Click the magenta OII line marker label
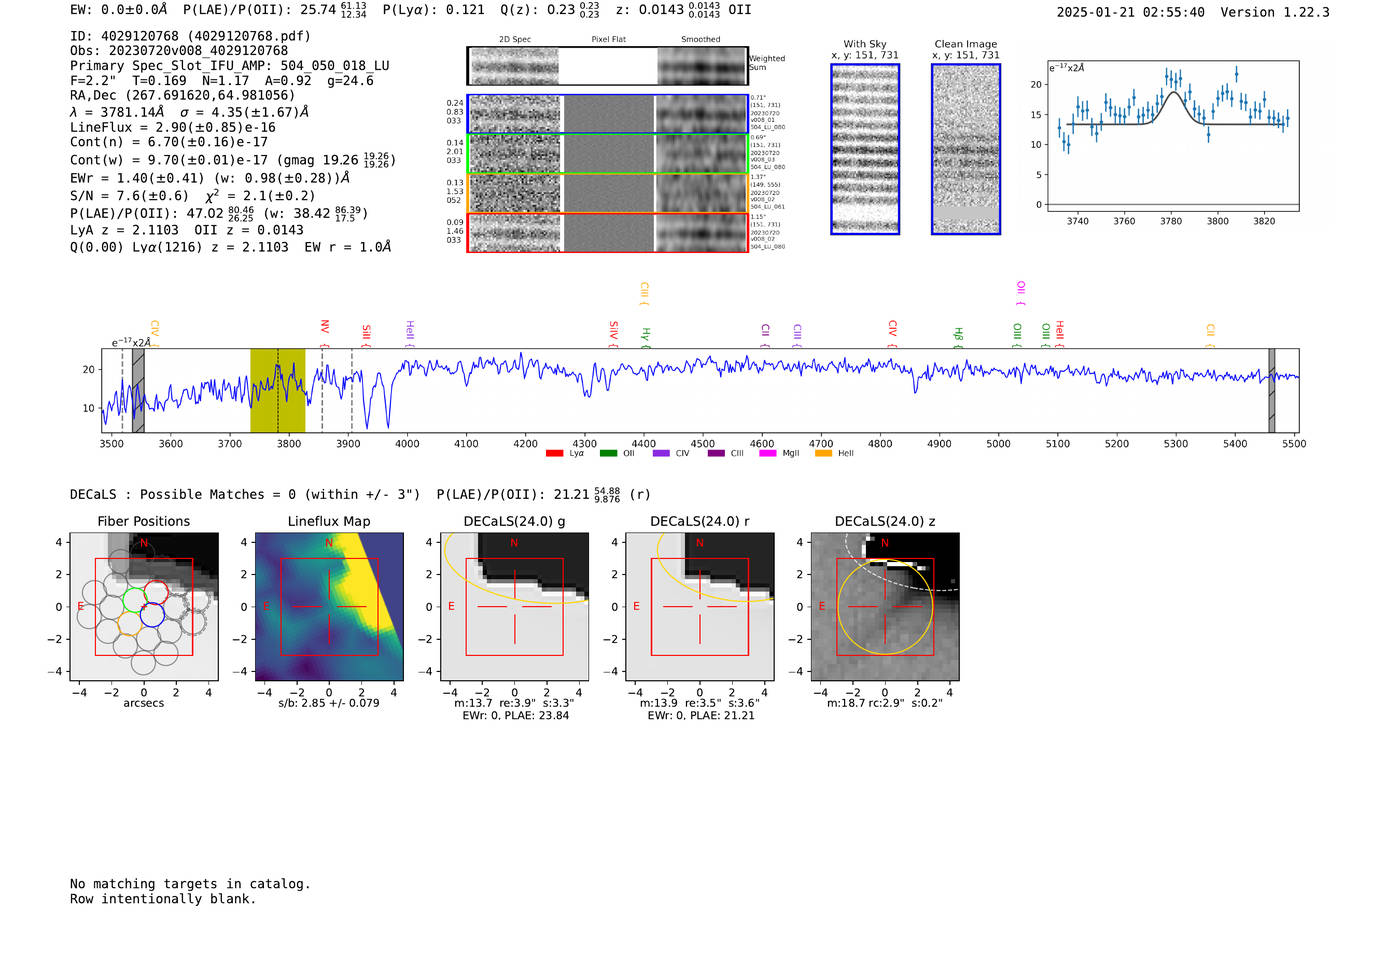 pyautogui.click(x=1021, y=294)
